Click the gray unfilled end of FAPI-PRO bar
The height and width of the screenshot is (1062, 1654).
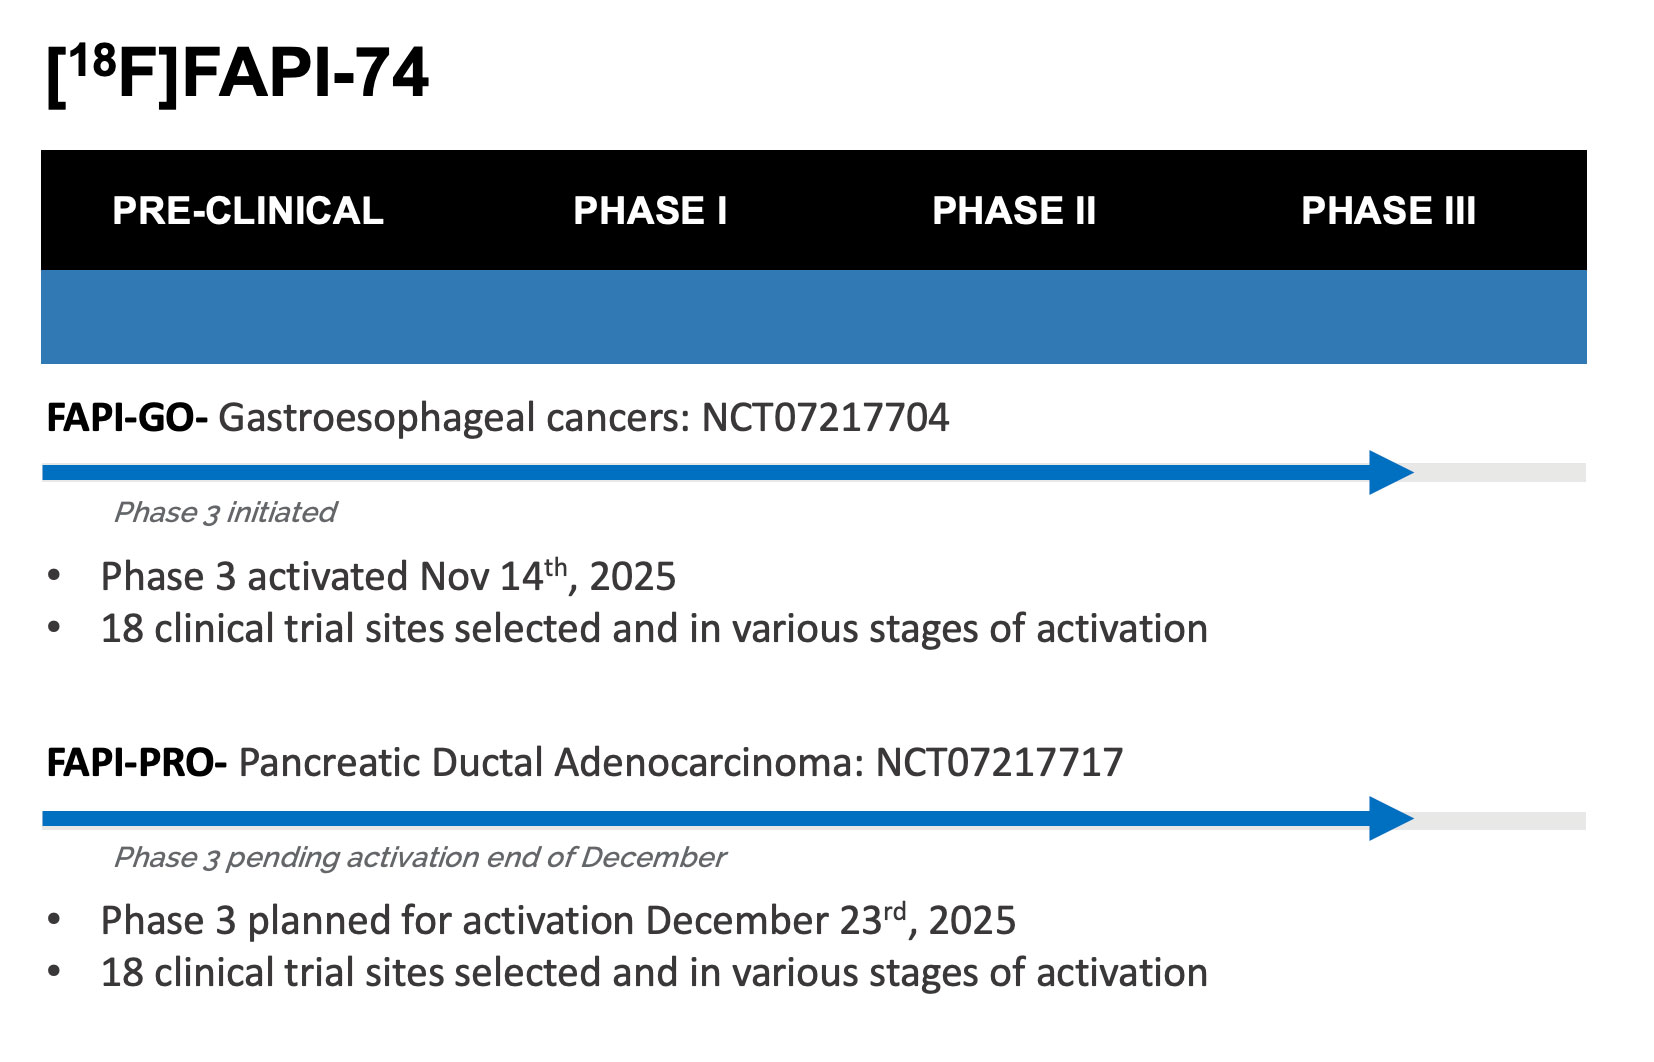pos(1500,821)
